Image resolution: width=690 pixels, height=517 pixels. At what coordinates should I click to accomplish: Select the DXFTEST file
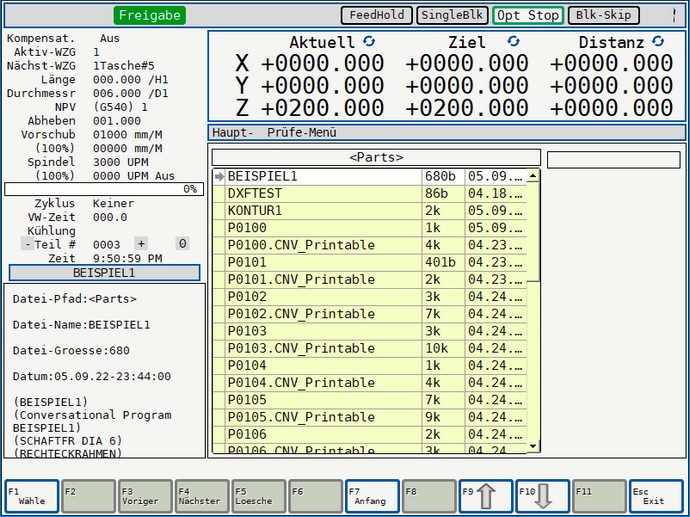pyautogui.click(x=370, y=194)
